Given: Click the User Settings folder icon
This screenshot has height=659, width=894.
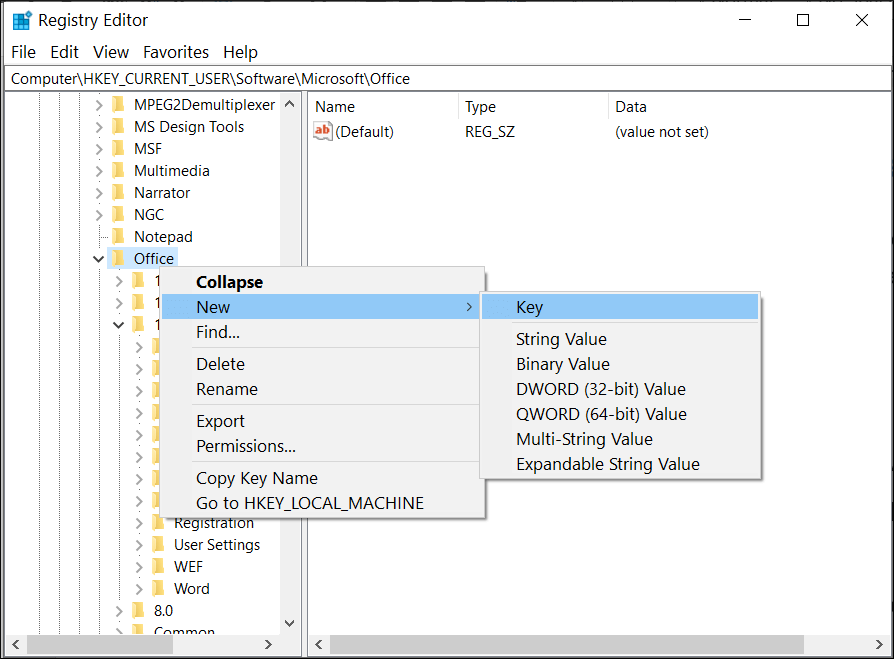Looking at the screenshot, I should (159, 544).
